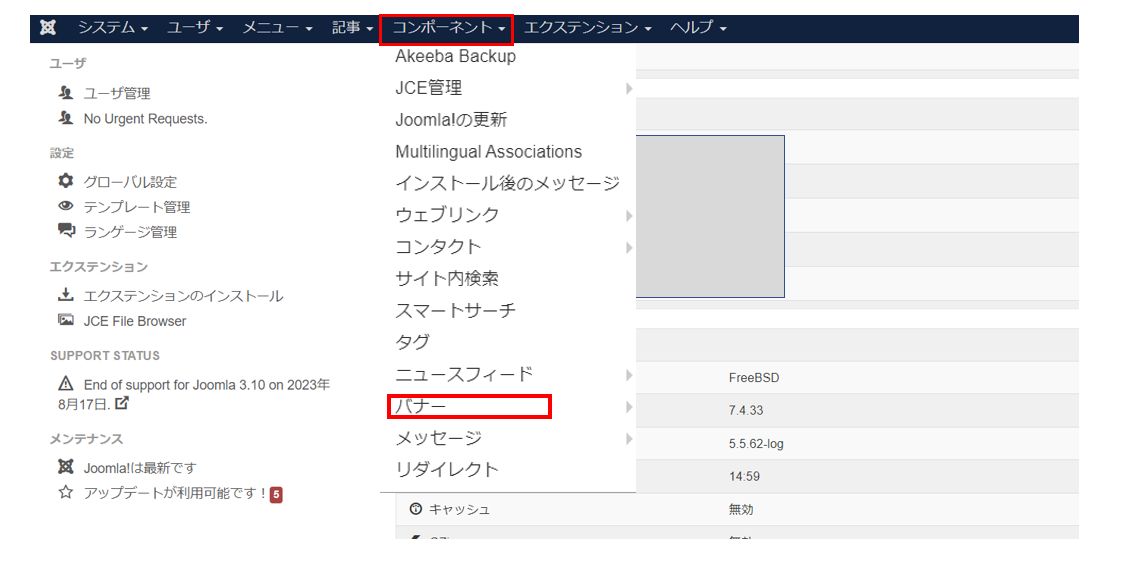
Task: Open the システム dropdown menu
Action: (113, 28)
